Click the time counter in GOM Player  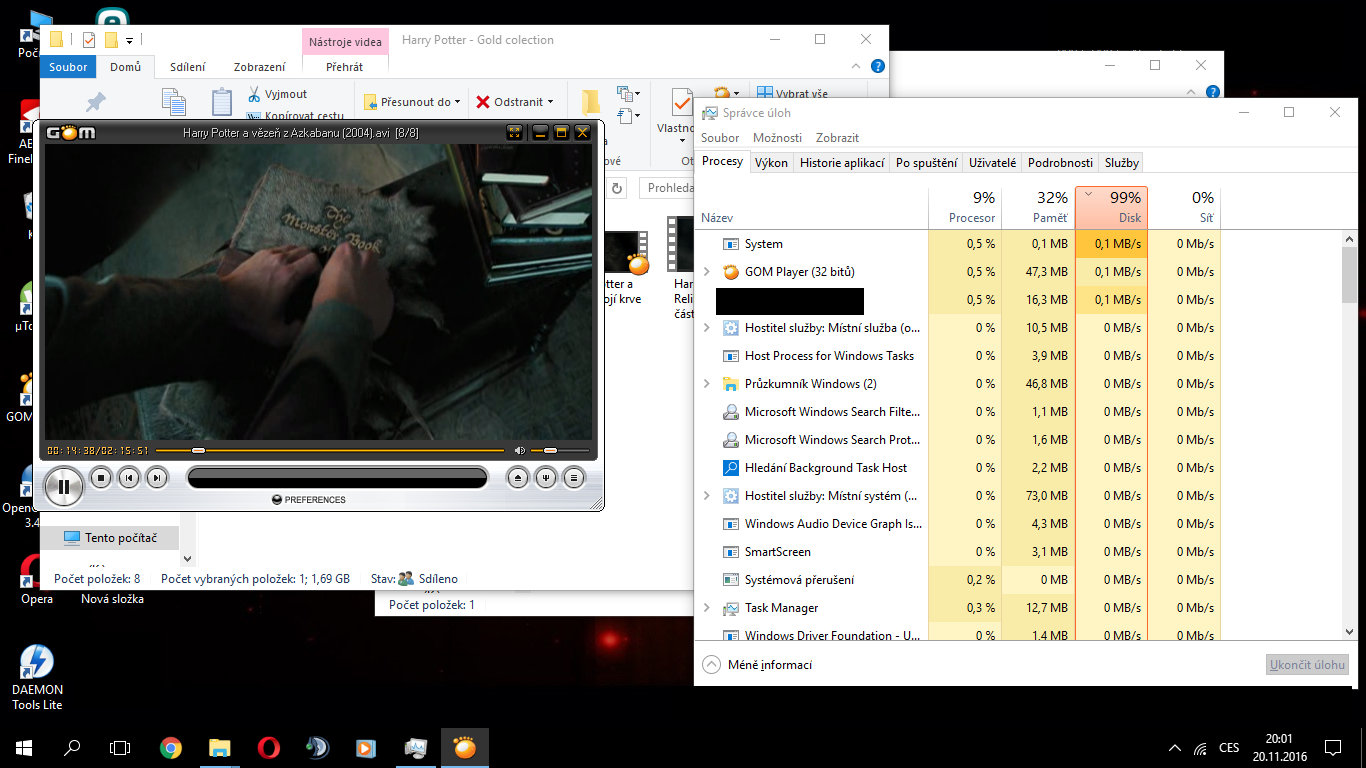[x=98, y=451]
